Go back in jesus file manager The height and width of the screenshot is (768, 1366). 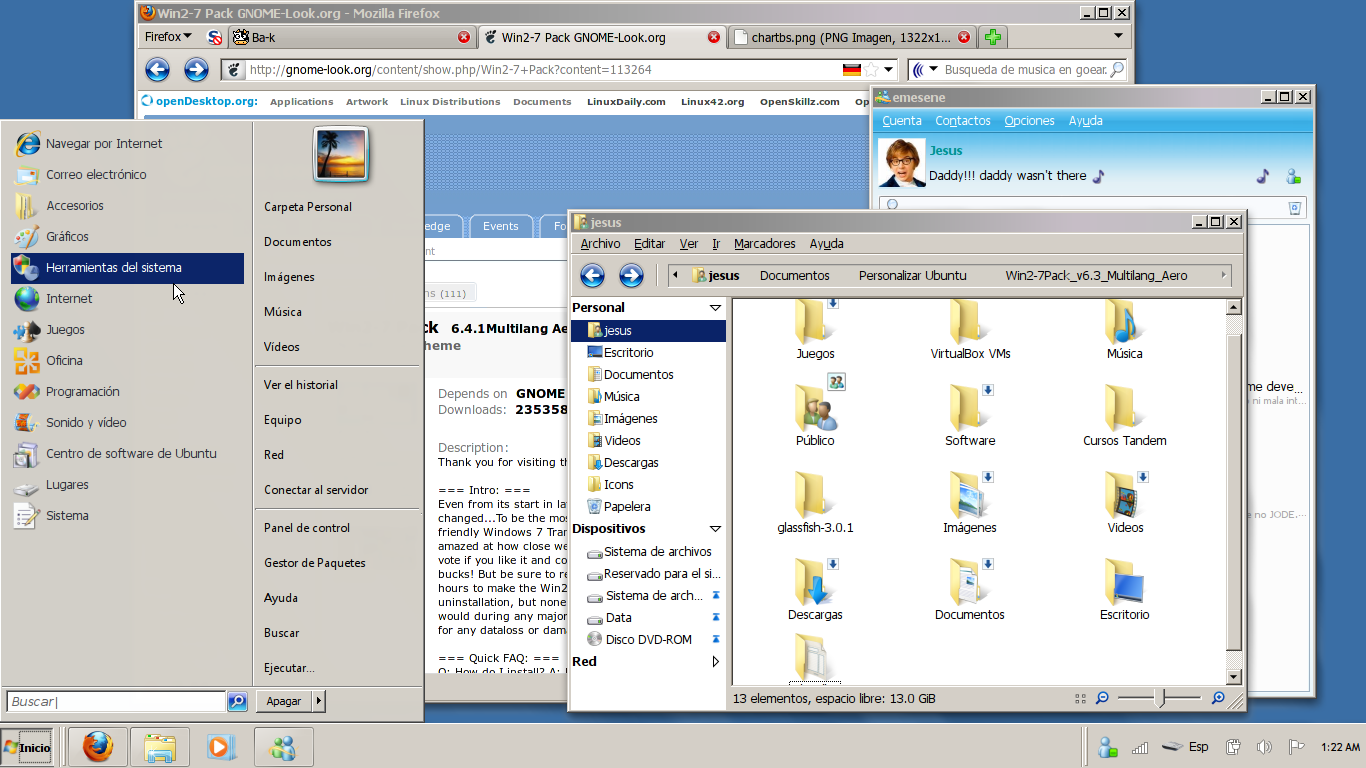(592, 276)
